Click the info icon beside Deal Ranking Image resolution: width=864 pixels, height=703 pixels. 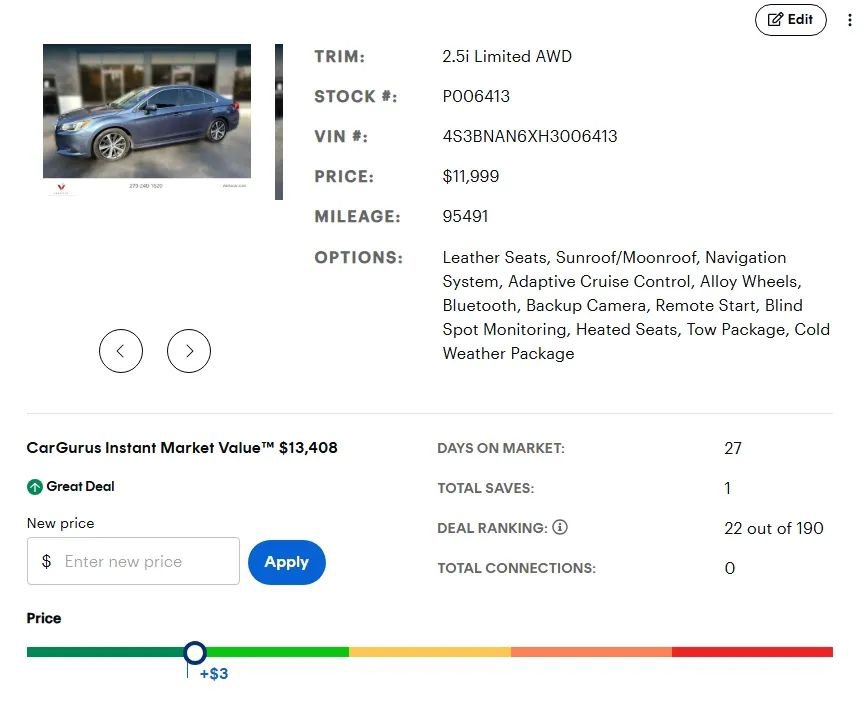coord(560,528)
